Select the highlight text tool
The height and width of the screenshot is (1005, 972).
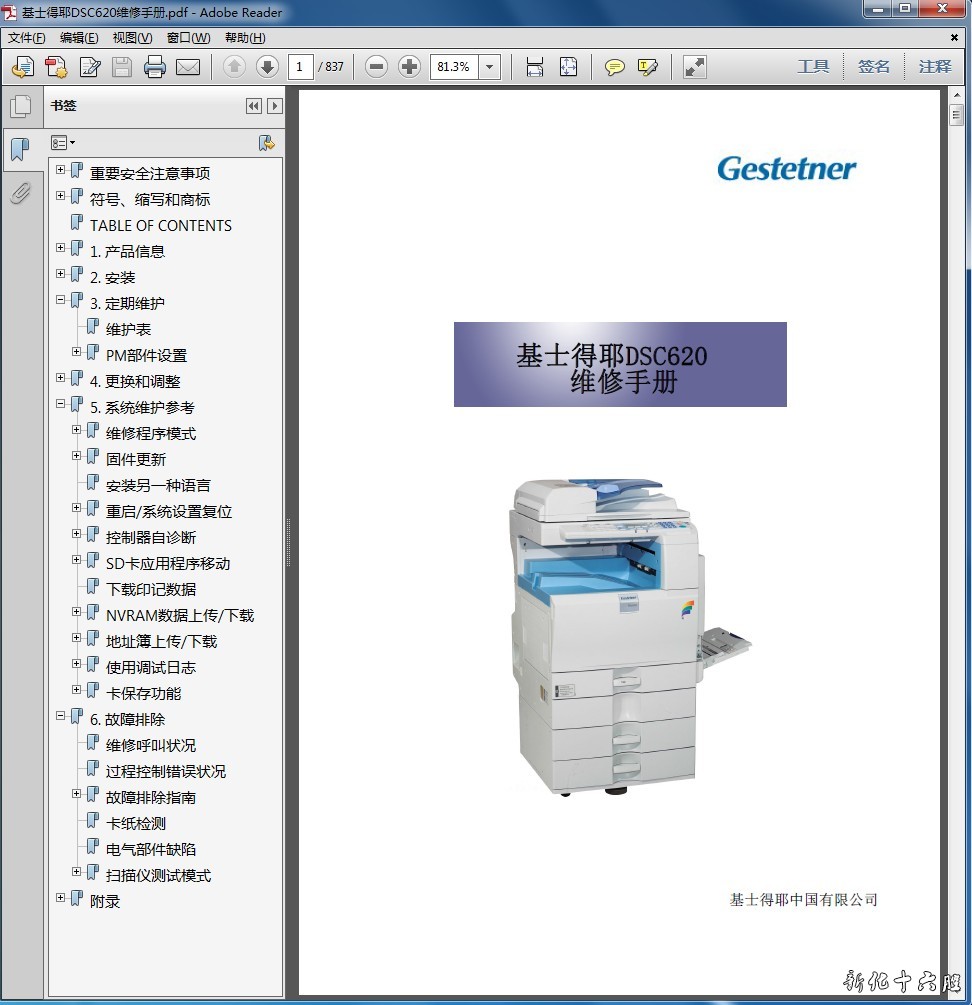(x=647, y=67)
